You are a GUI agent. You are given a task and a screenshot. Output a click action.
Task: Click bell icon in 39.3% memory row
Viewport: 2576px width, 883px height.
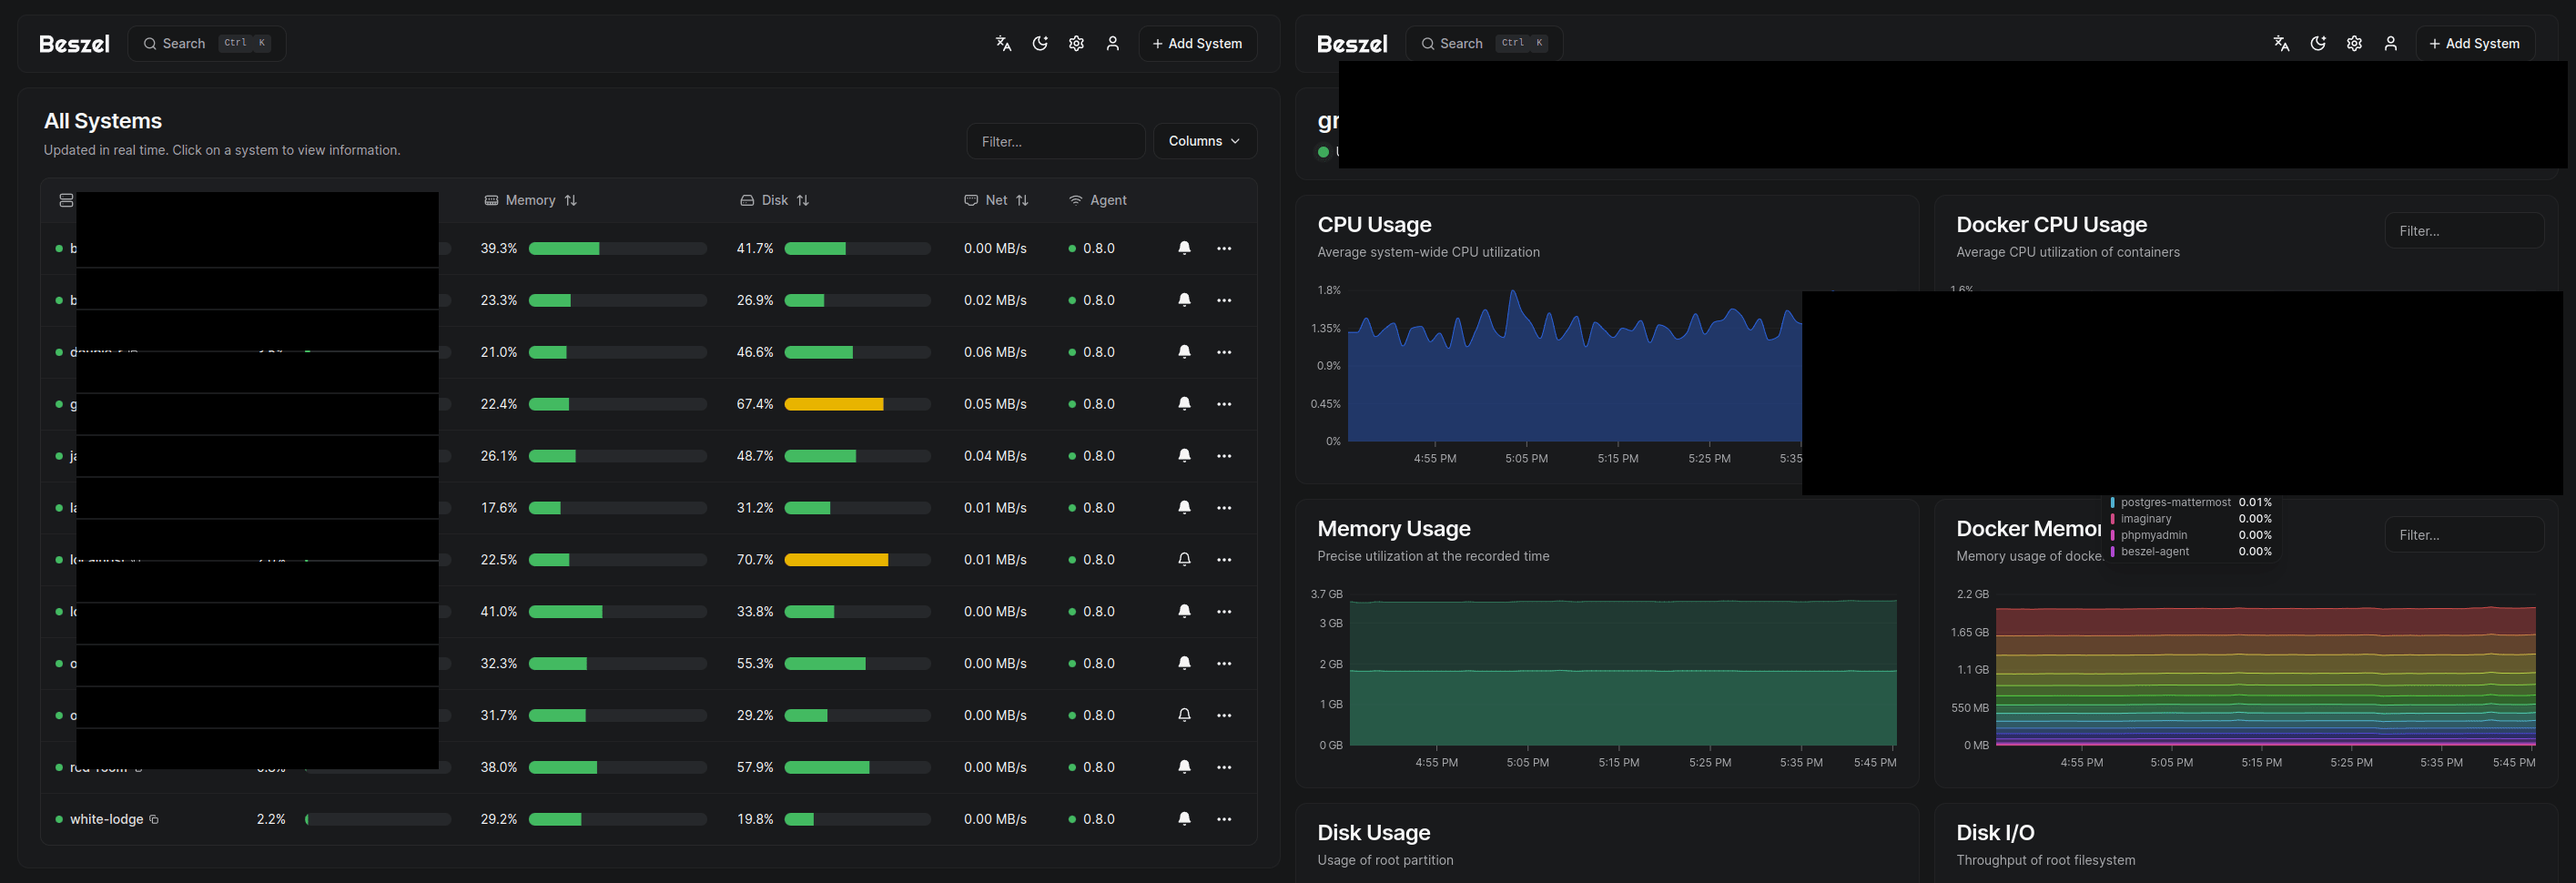(1184, 248)
